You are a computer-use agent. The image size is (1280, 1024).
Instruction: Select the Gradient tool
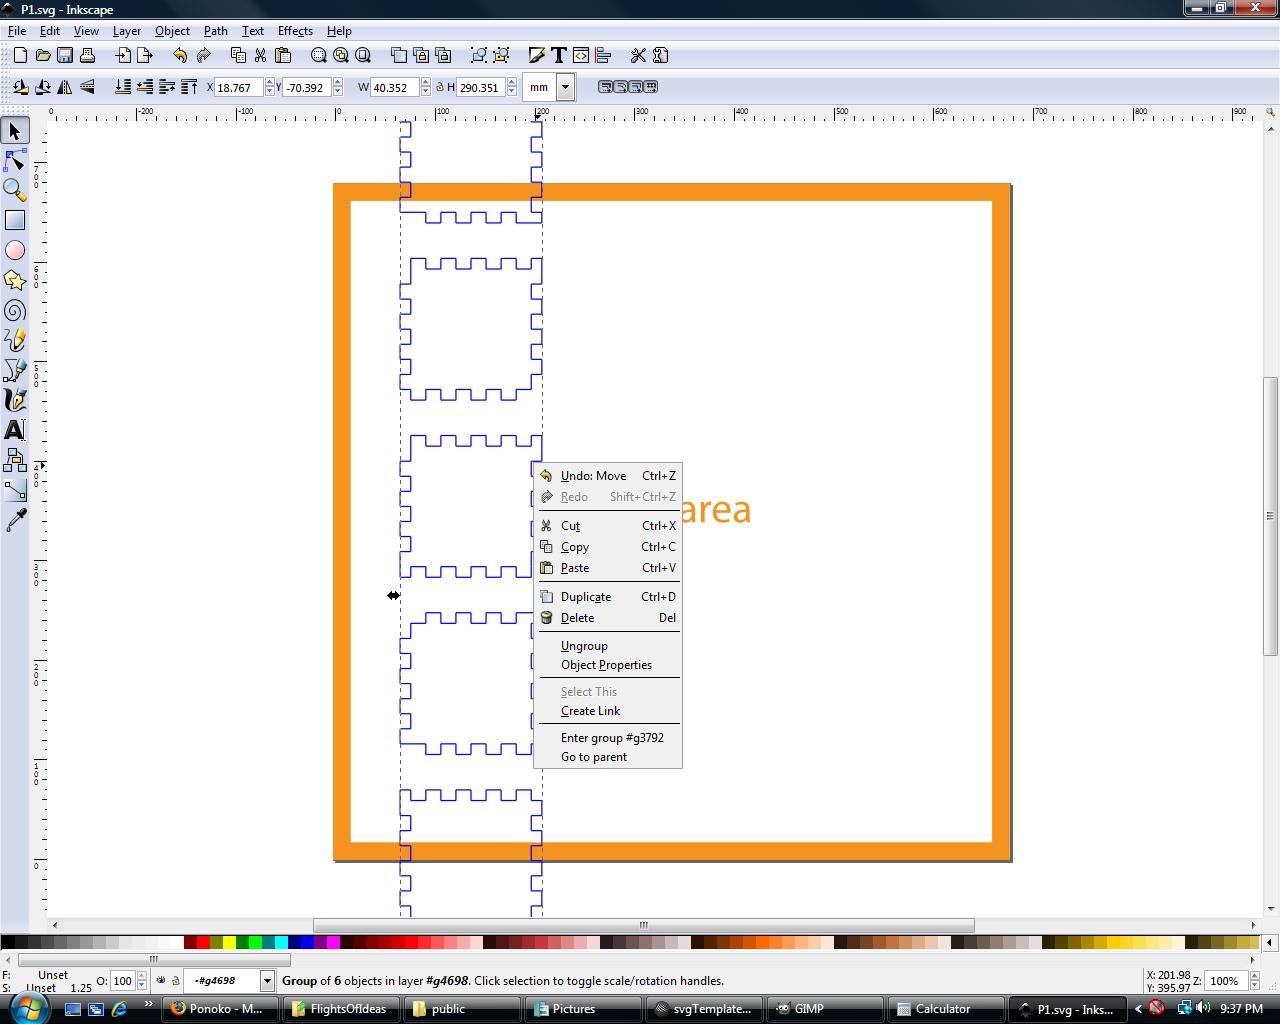click(x=15, y=490)
